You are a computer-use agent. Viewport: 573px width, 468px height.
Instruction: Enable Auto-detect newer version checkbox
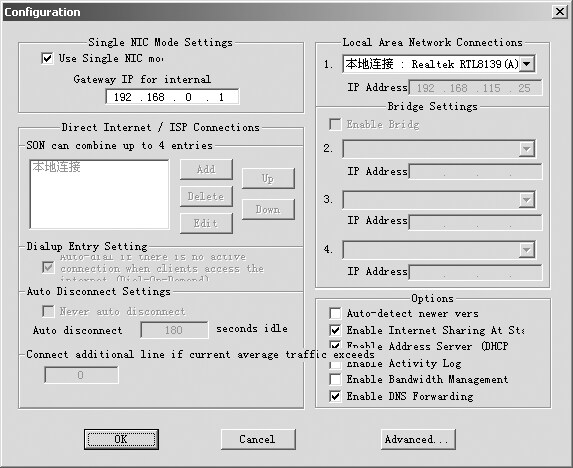pyautogui.click(x=335, y=313)
